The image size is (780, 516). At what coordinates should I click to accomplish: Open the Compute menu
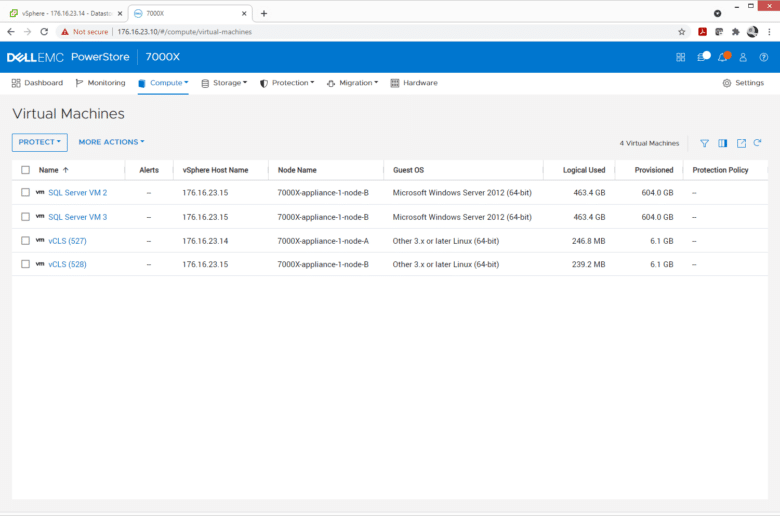pos(164,83)
